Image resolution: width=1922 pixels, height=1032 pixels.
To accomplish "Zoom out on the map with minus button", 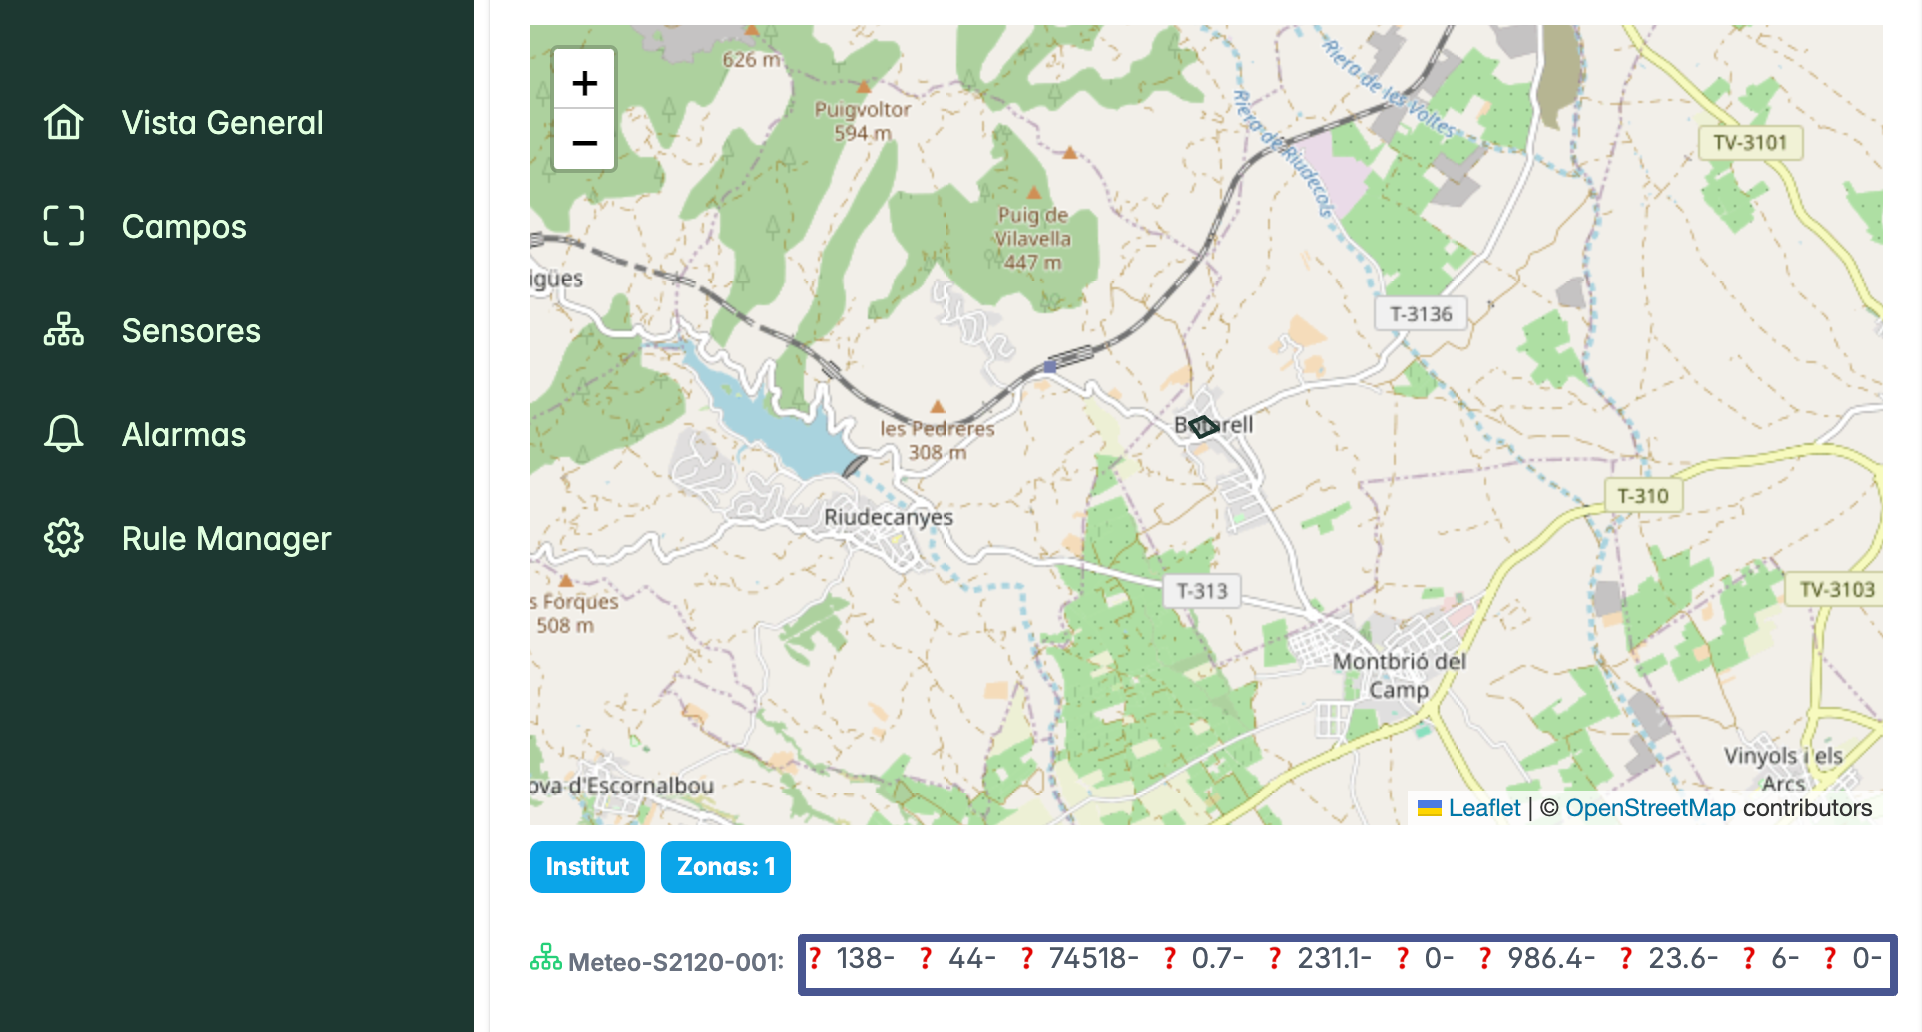I will point(584,142).
